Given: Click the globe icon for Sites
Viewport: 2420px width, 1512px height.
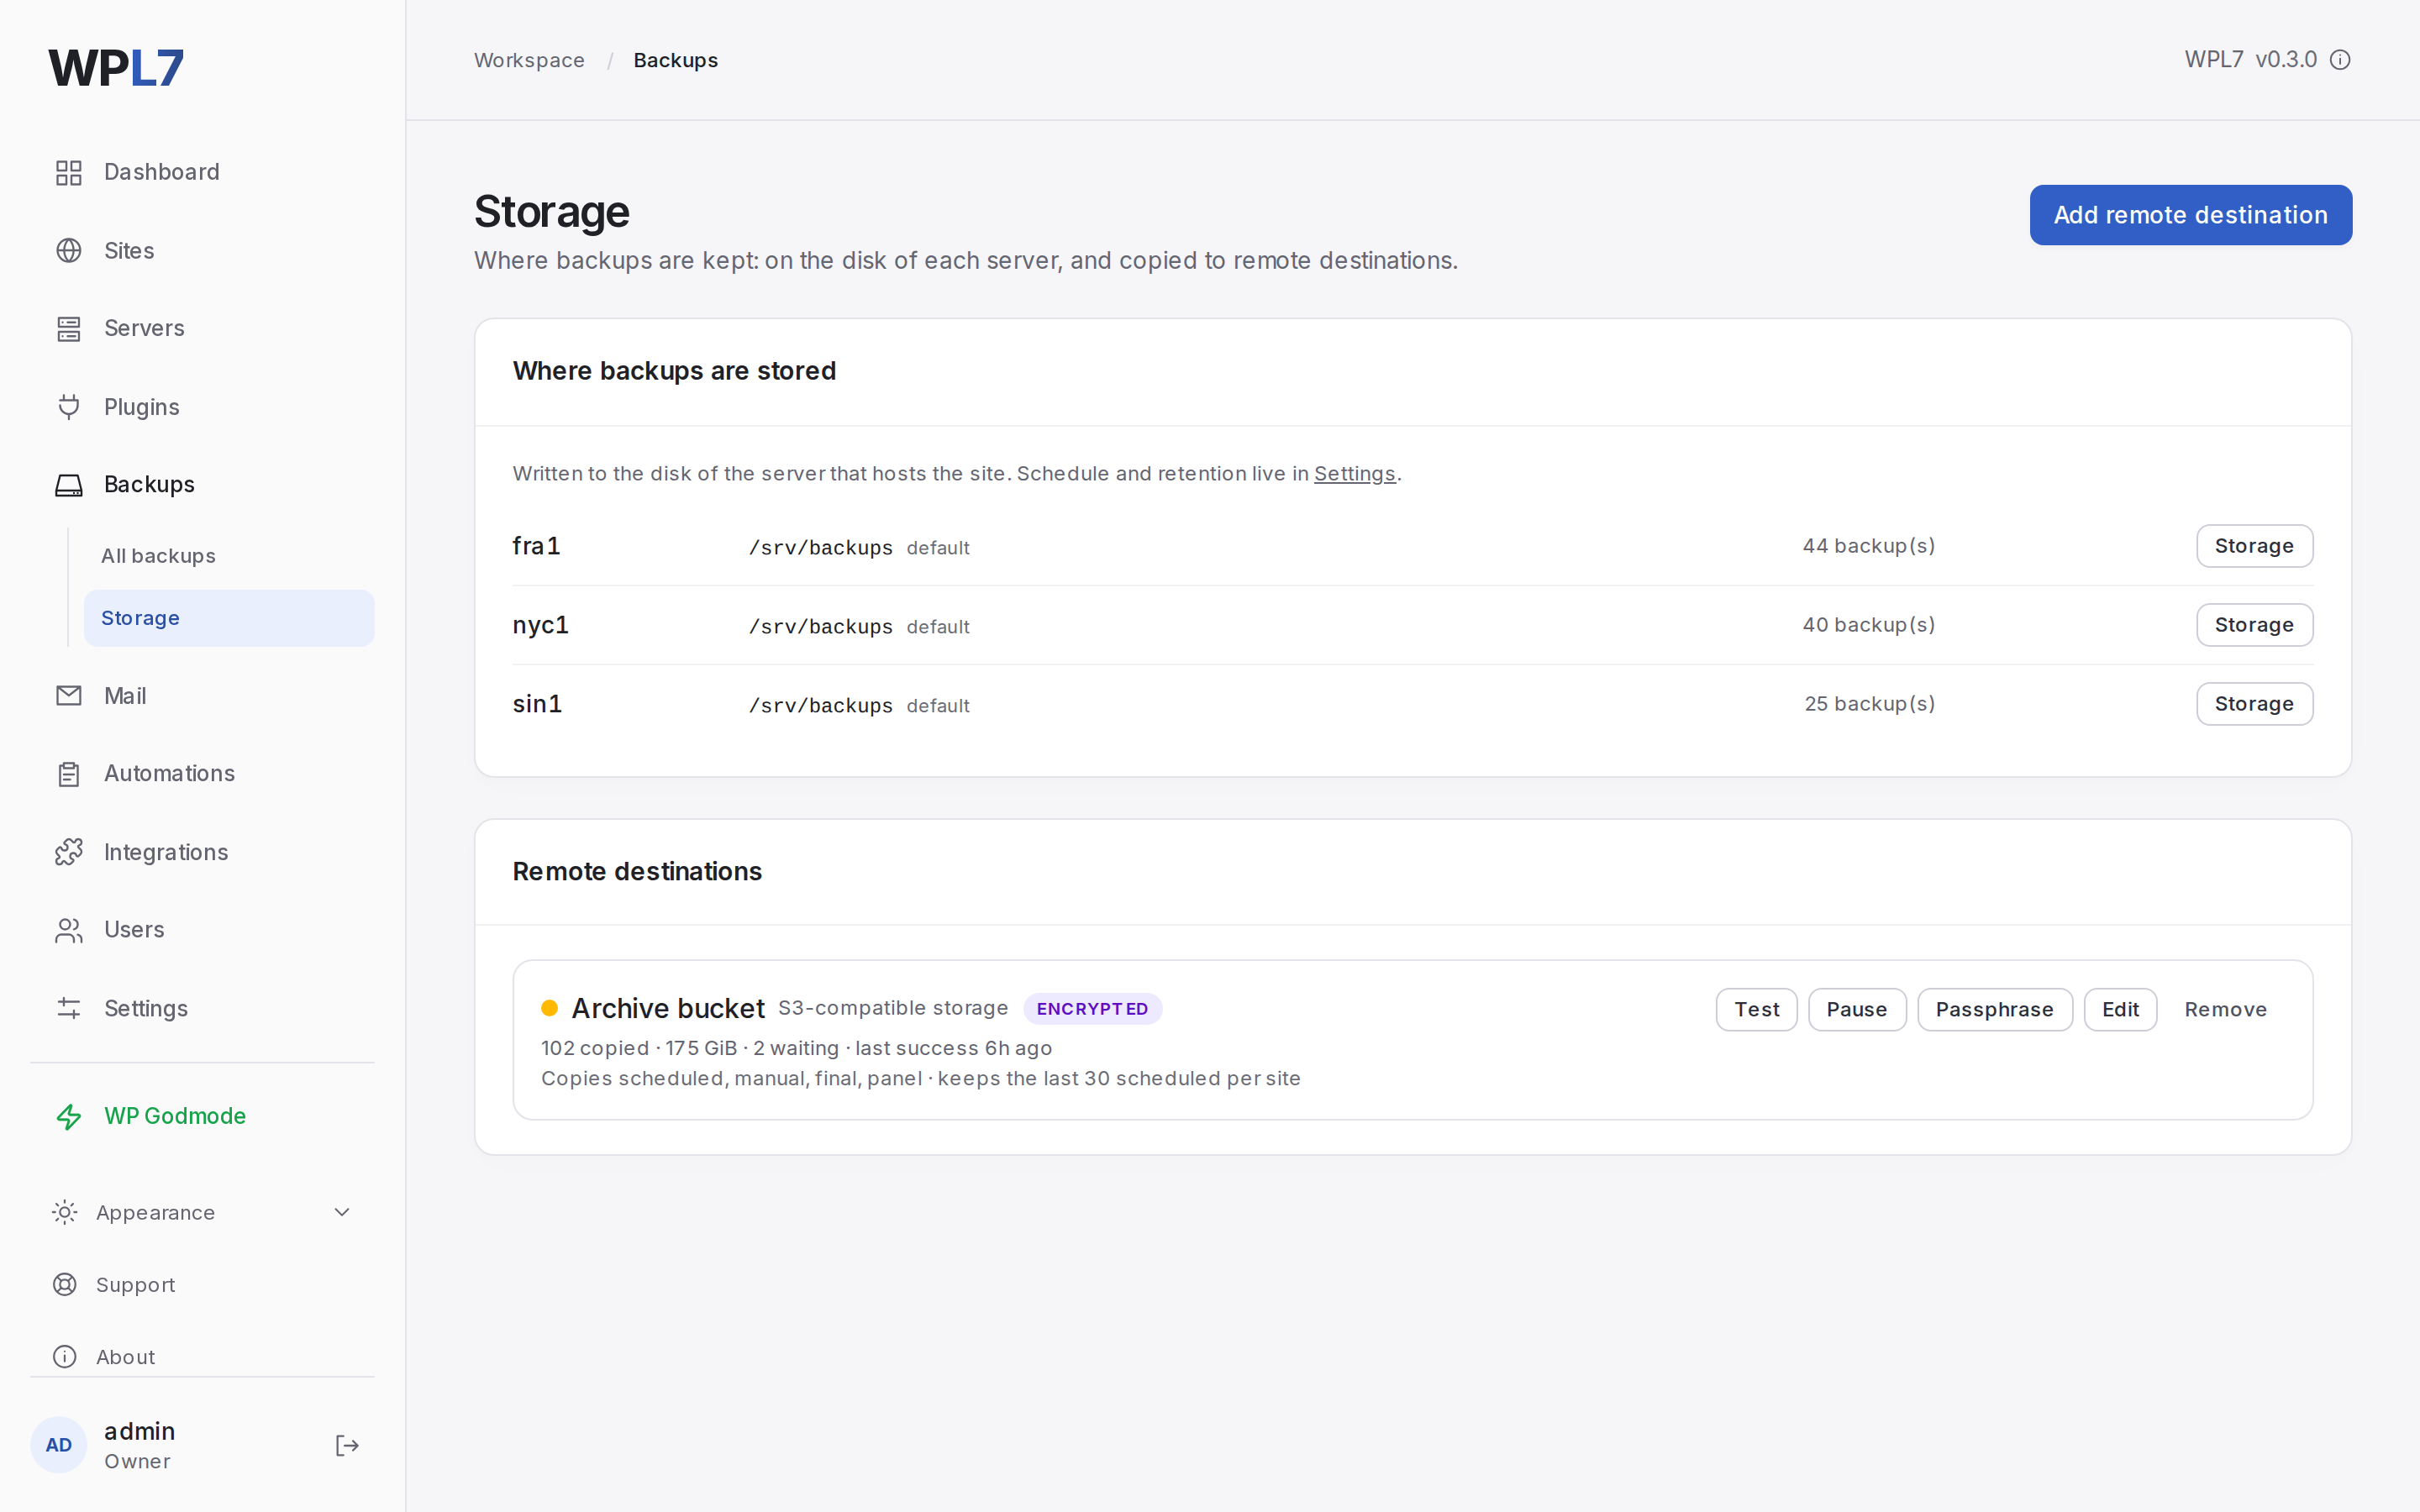Looking at the screenshot, I should click(x=69, y=251).
